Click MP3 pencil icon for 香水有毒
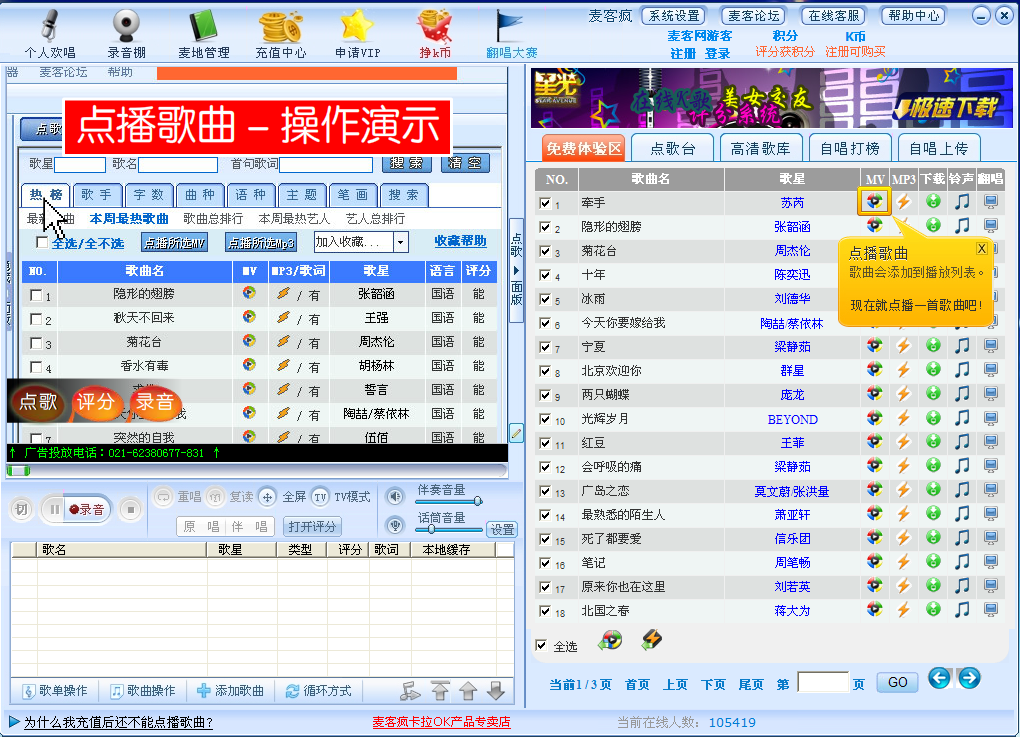This screenshot has width=1020, height=737. tap(283, 365)
